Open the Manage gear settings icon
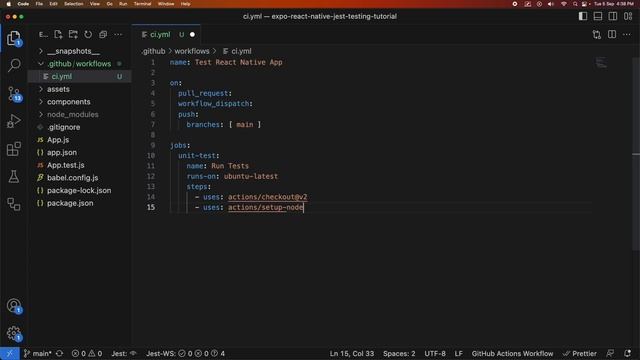This screenshot has height=360, width=640. coord(14,333)
